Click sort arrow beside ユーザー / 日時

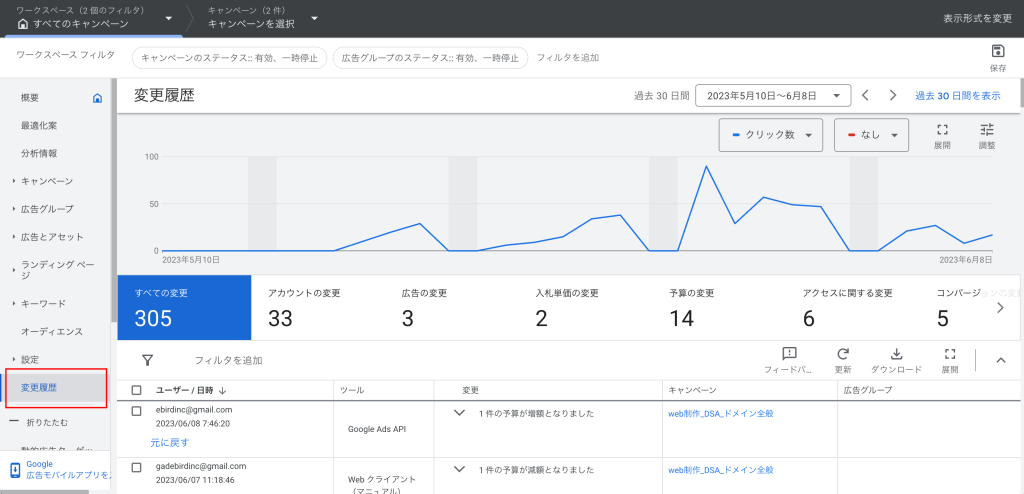pyautogui.click(x=222, y=390)
